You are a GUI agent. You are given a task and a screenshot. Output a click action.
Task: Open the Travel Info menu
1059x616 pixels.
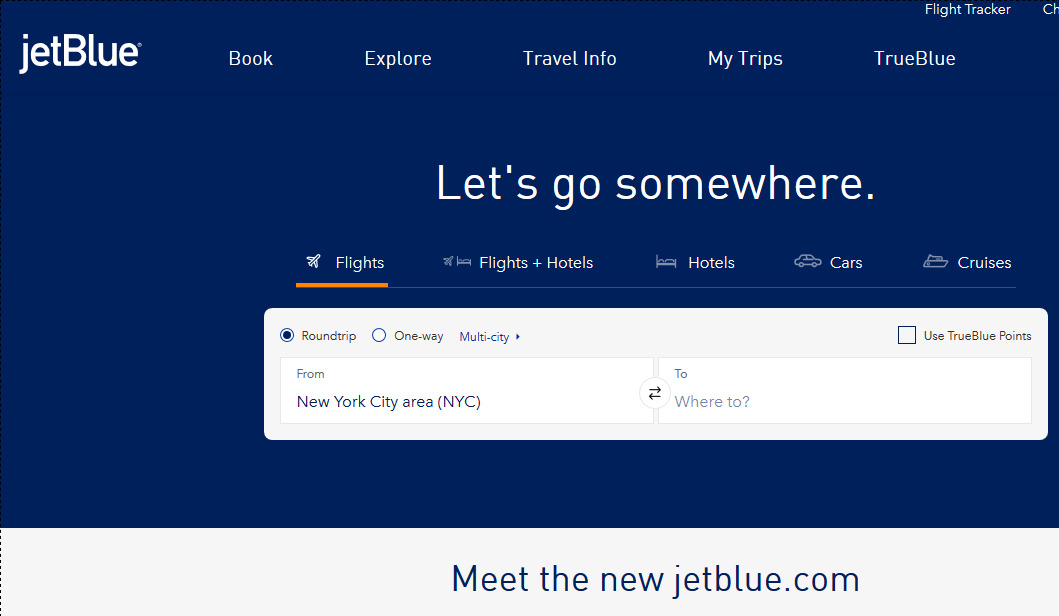pyautogui.click(x=569, y=58)
